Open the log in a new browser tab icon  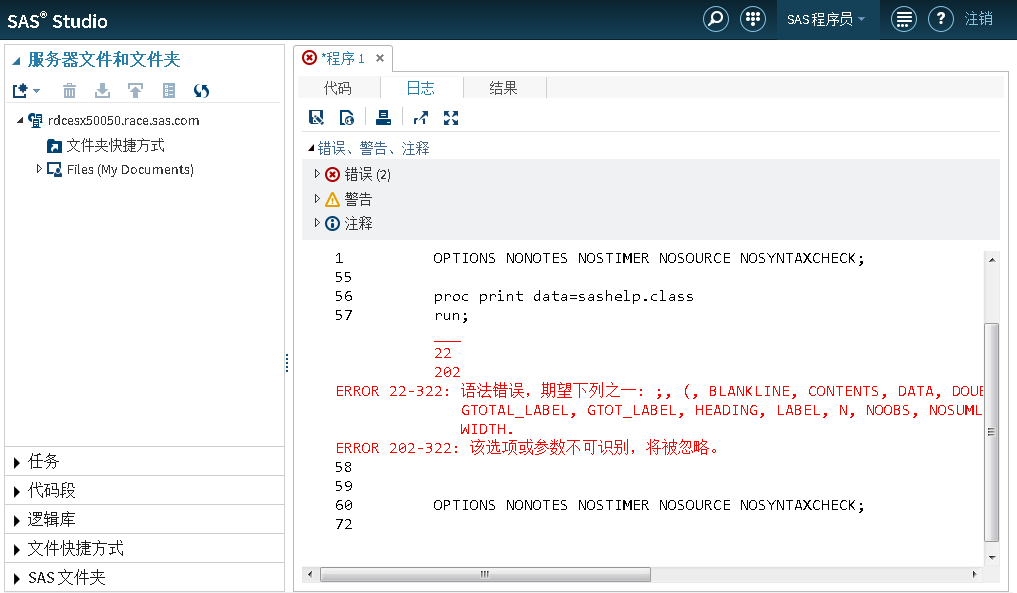click(x=420, y=118)
